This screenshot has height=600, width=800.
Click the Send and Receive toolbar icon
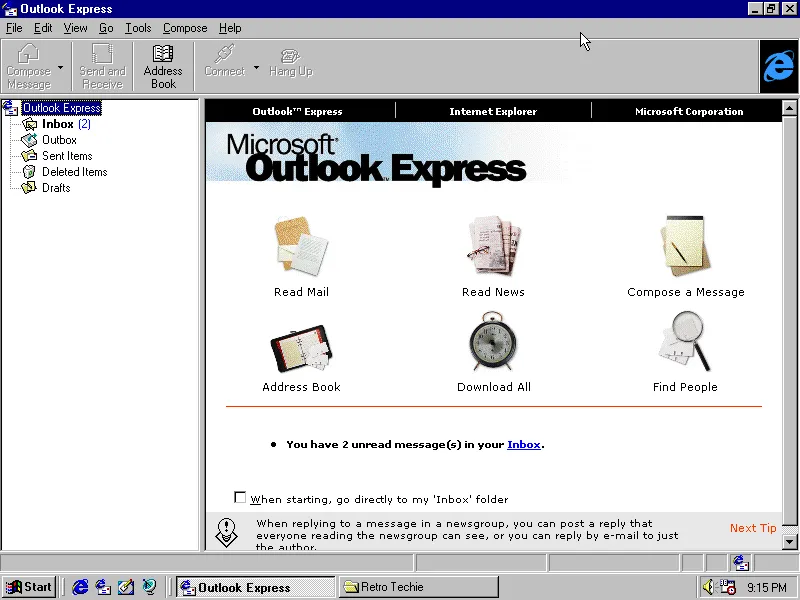click(x=101, y=66)
